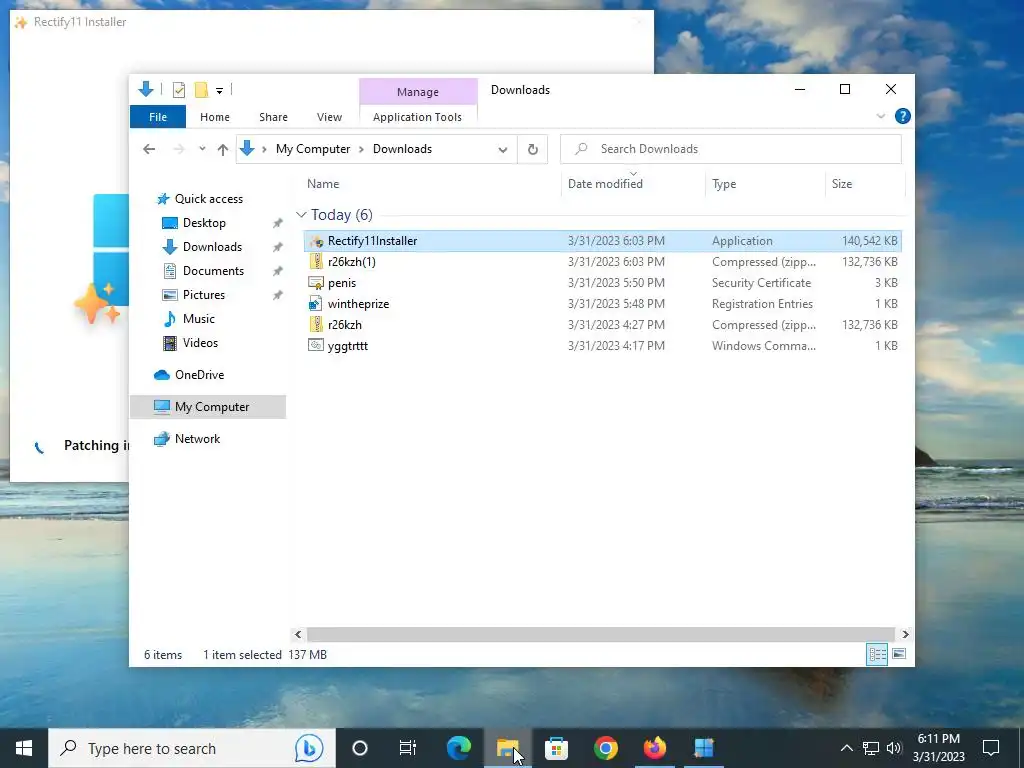Image resolution: width=1024 pixels, height=768 pixels.
Task: Switch to Large icons view layout
Action: tap(899, 654)
